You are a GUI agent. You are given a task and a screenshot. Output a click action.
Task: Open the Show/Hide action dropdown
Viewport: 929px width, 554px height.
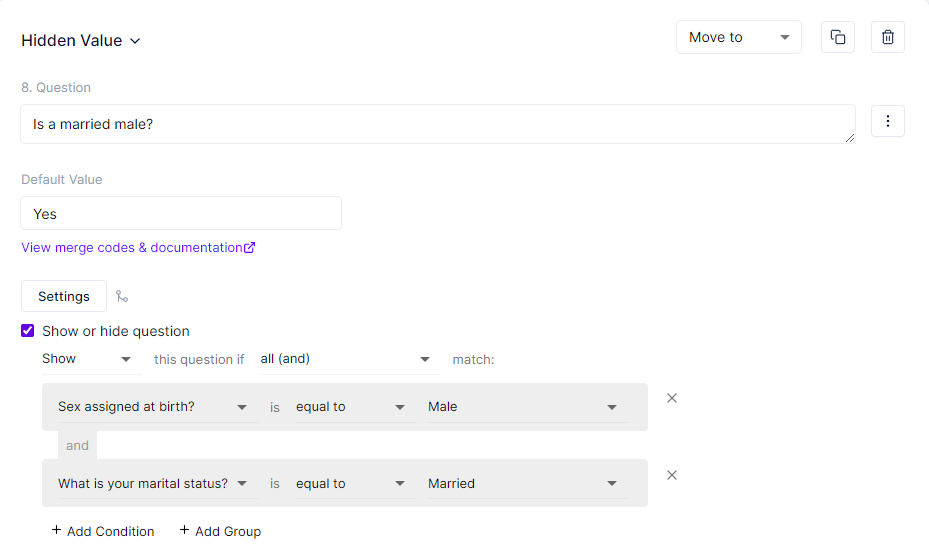[x=90, y=359]
